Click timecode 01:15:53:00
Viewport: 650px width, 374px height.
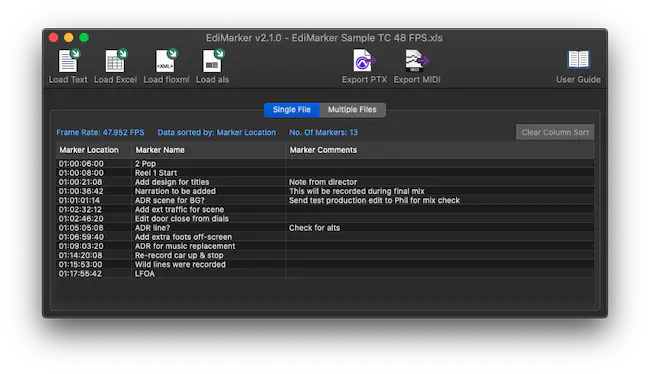click(x=80, y=265)
